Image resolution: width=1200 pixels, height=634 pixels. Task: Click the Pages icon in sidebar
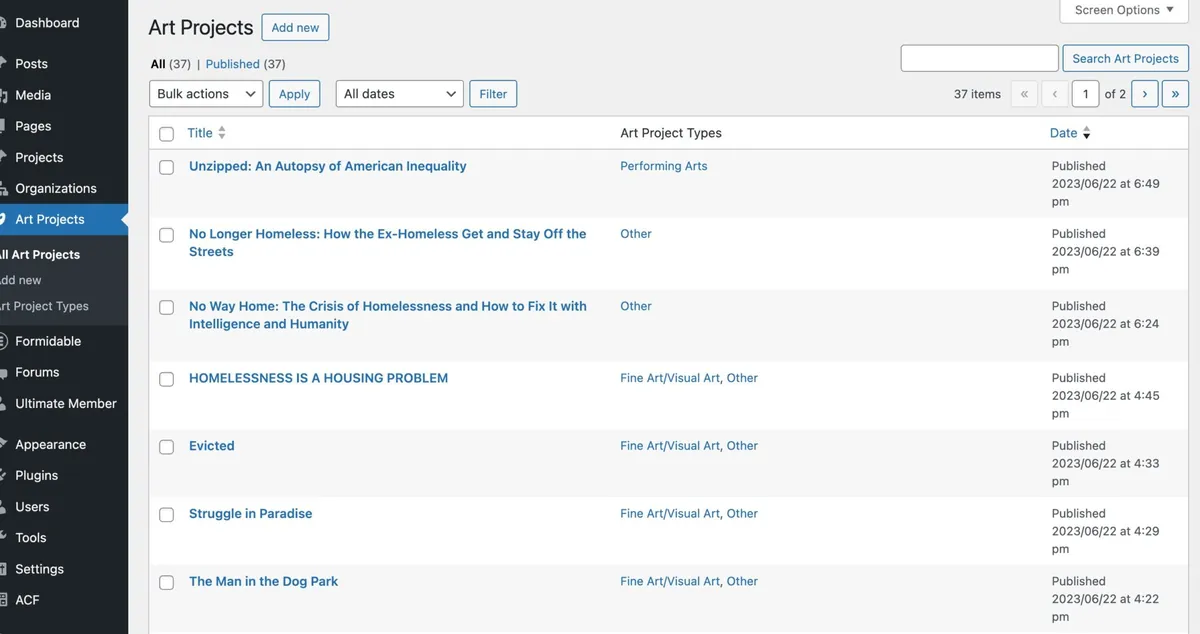(3, 126)
